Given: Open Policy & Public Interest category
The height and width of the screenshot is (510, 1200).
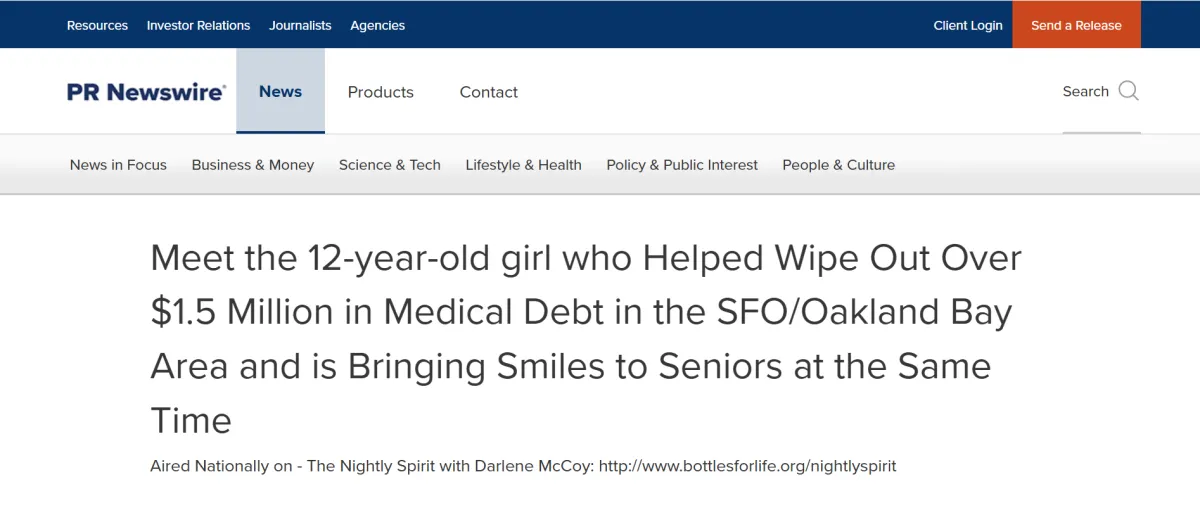Looking at the screenshot, I should pos(682,165).
